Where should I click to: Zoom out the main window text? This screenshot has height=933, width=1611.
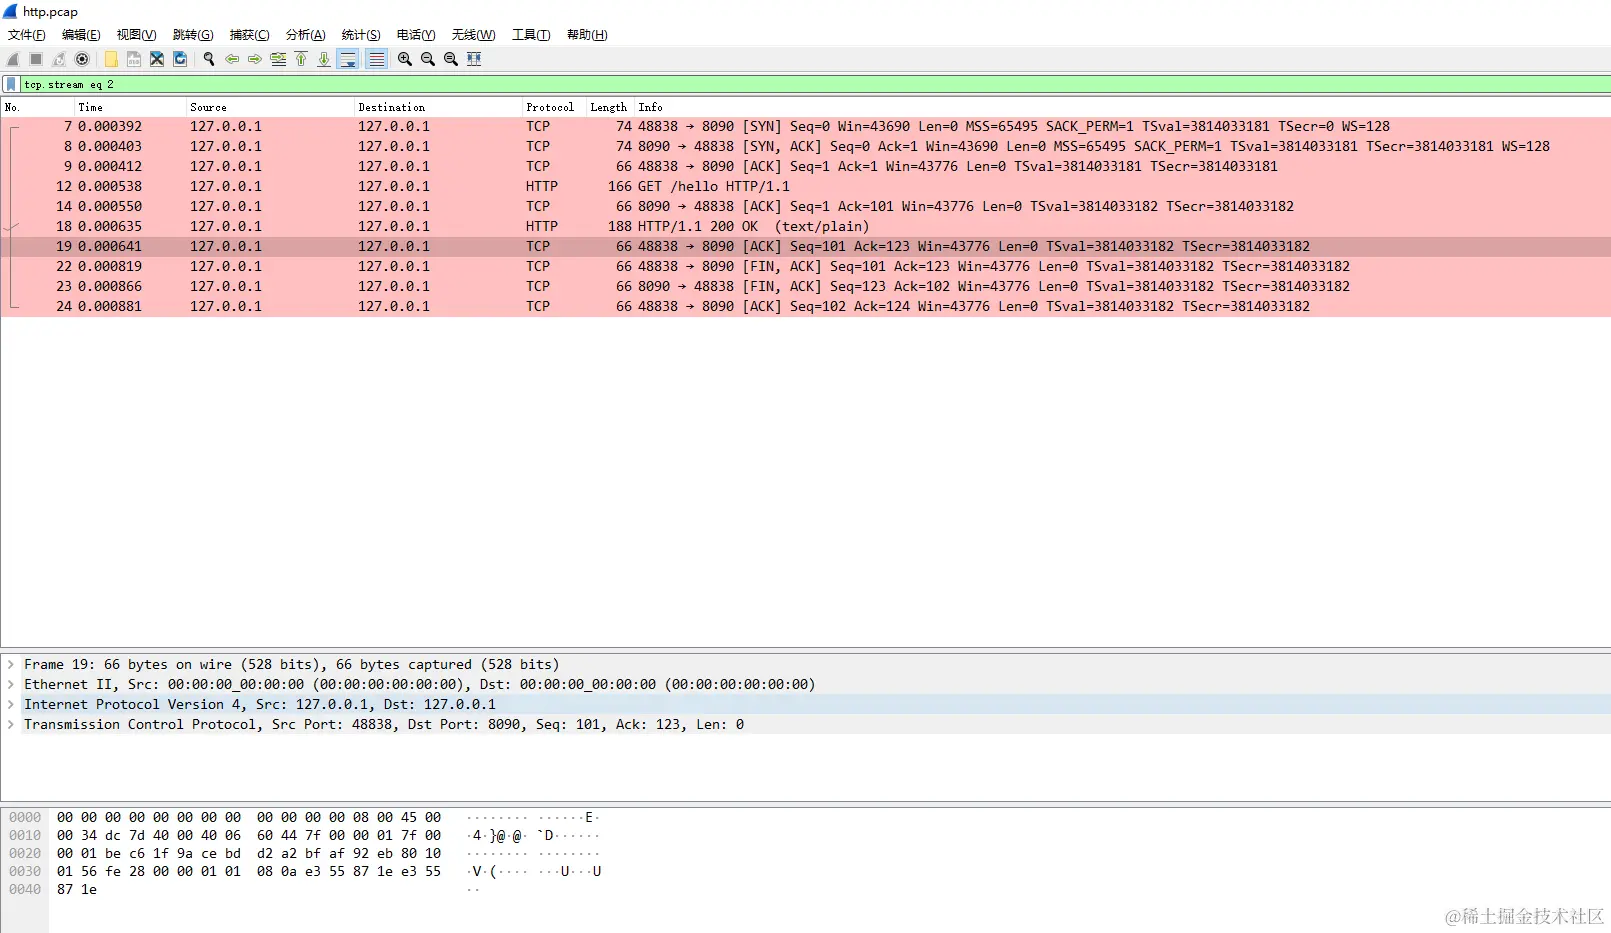point(428,59)
